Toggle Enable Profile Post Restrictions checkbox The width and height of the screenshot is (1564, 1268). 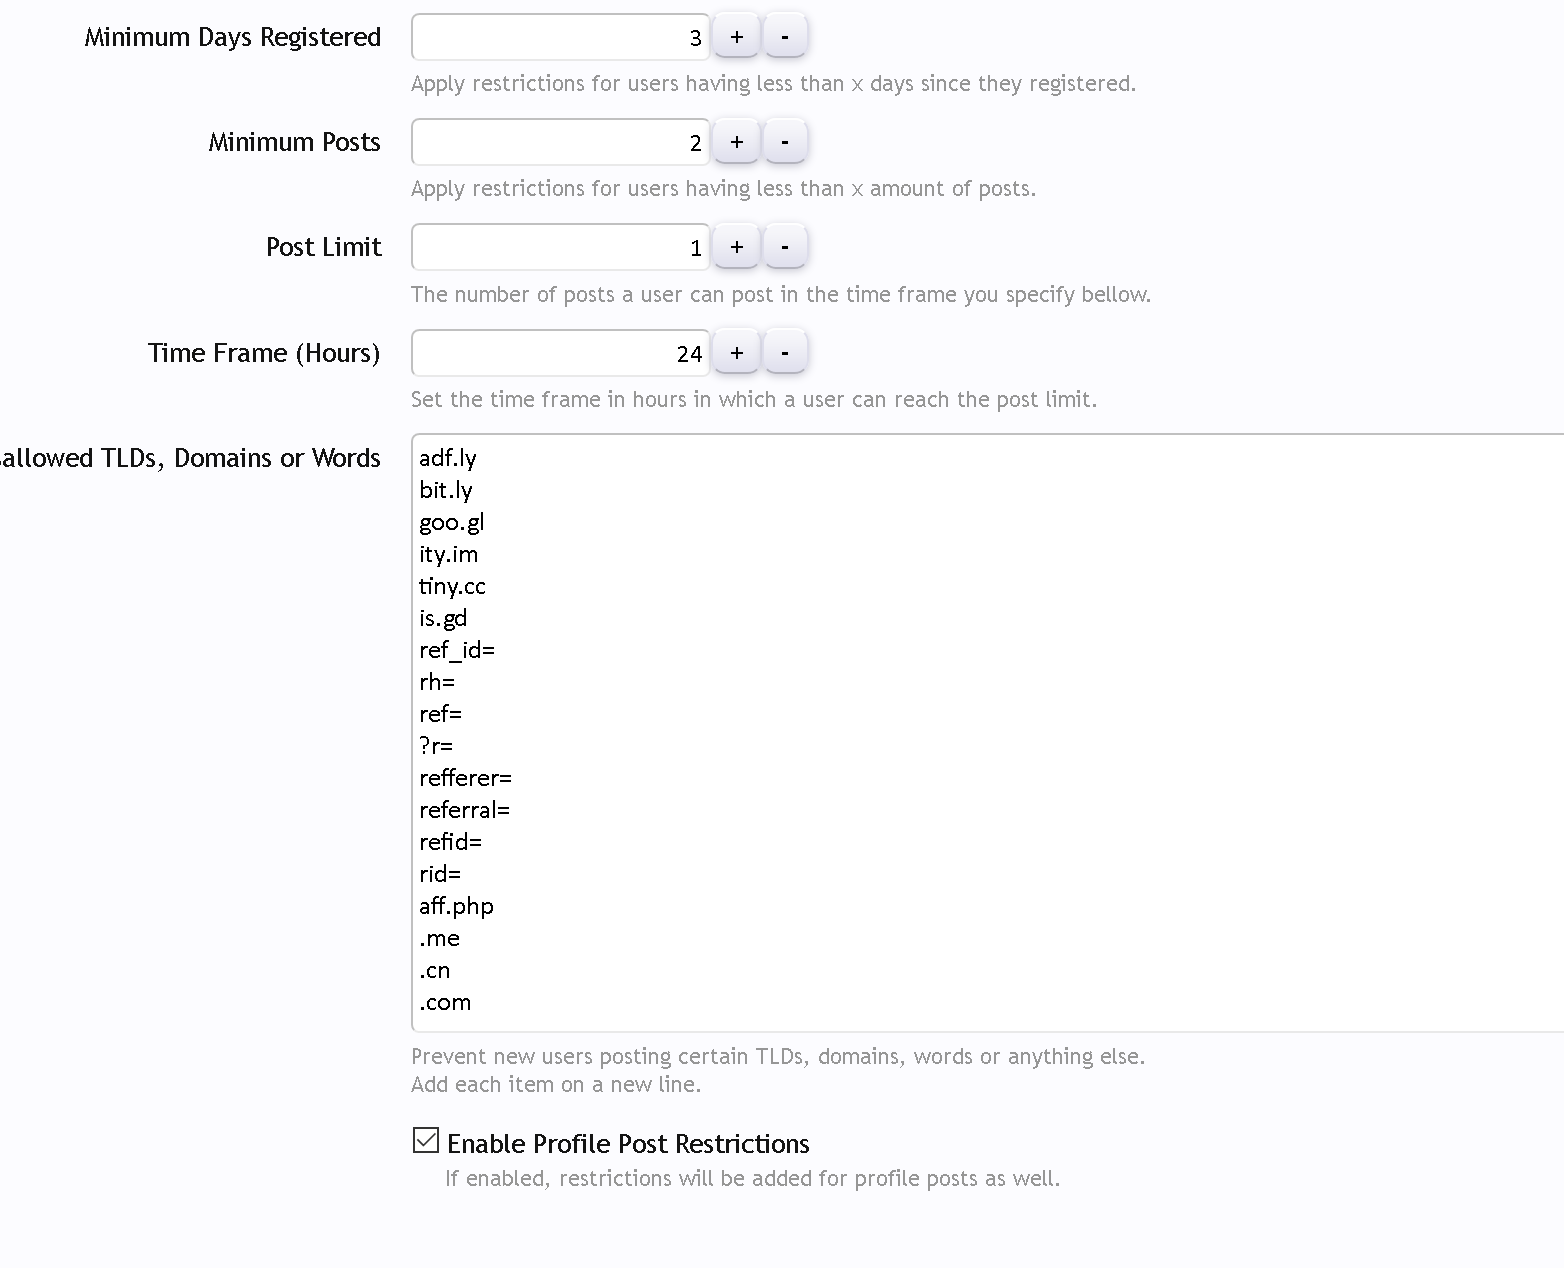click(426, 1141)
